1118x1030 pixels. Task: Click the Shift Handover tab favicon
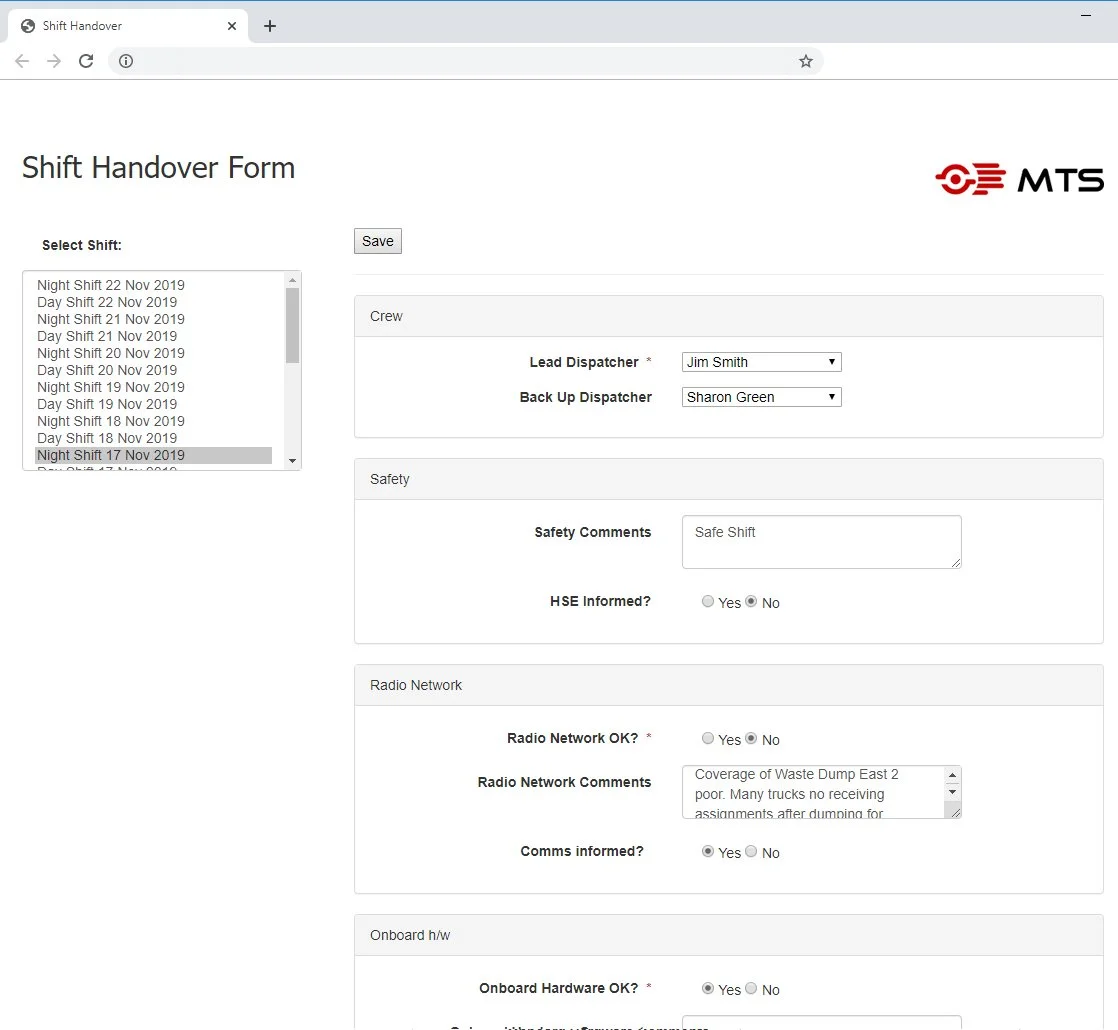point(27,26)
